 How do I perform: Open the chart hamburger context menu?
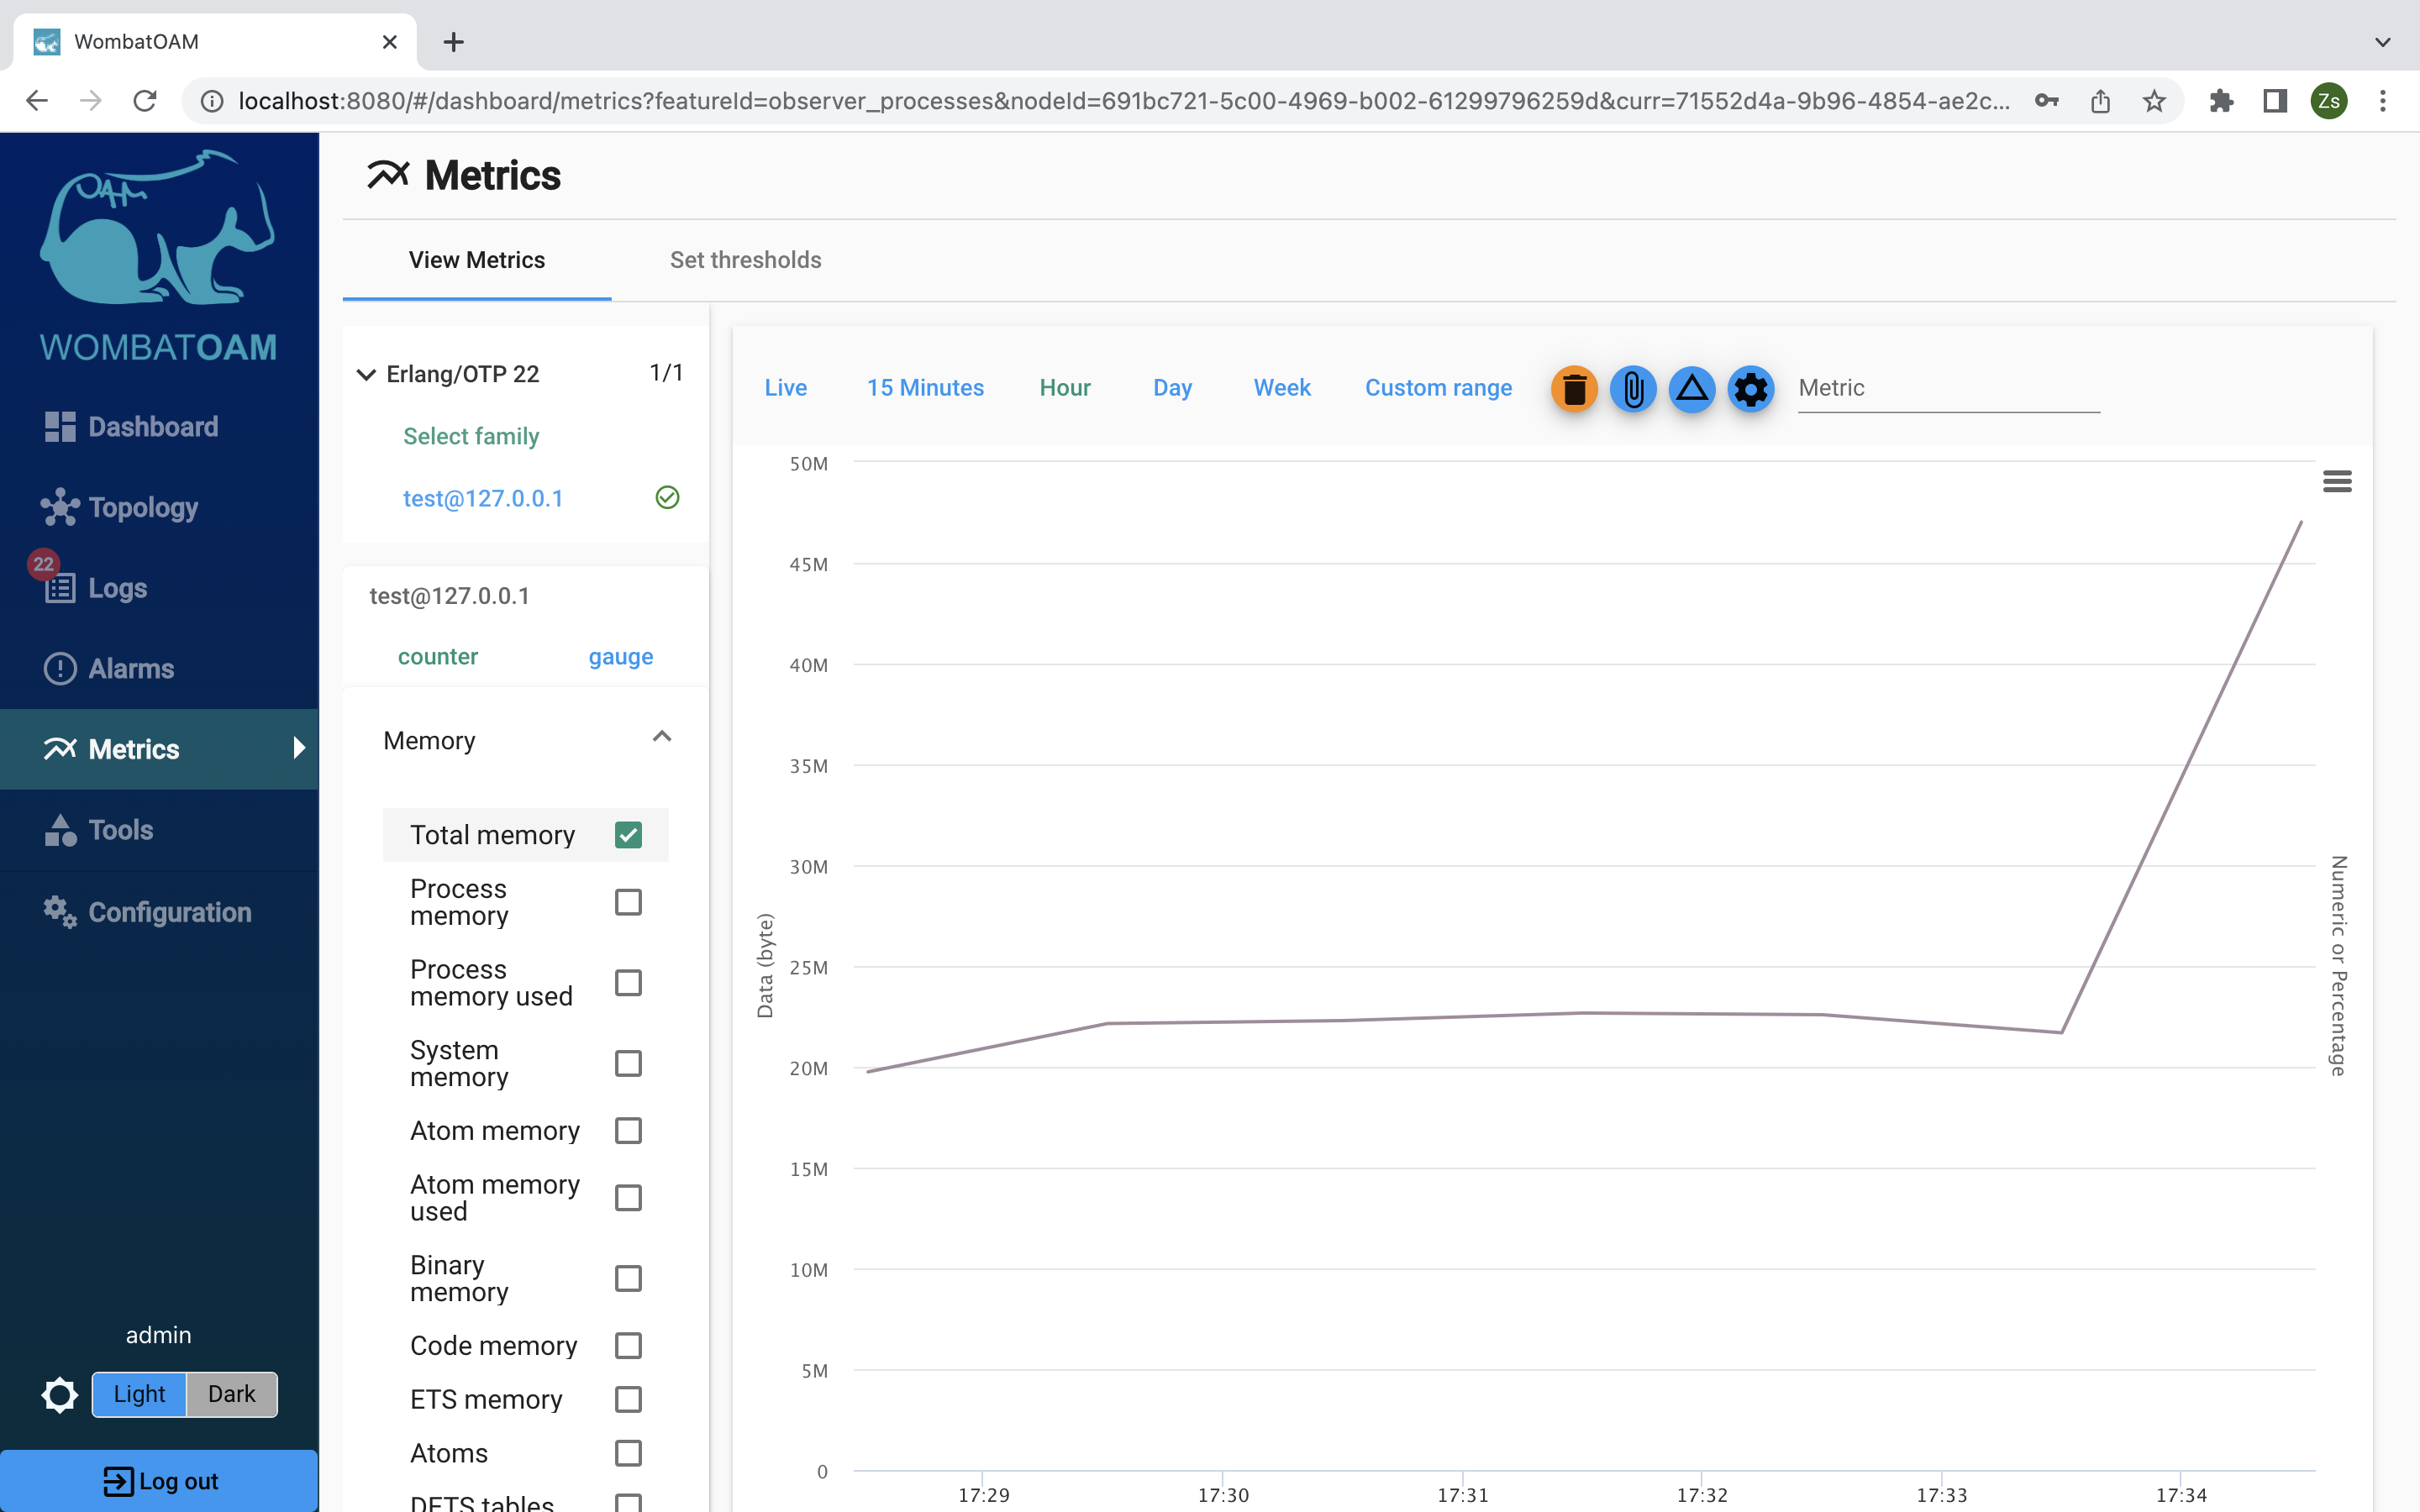tap(2337, 481)
